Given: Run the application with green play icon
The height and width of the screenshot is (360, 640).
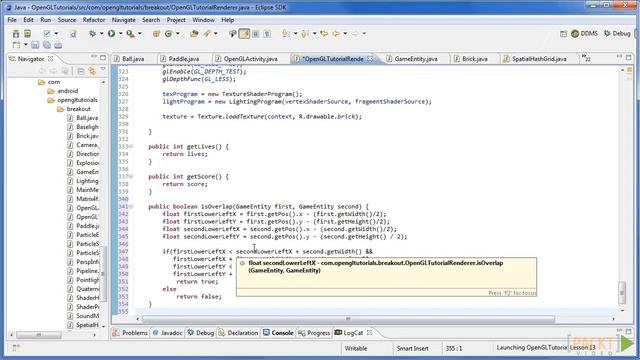Looking at the screenshot, I should click(x=111, y=33).
